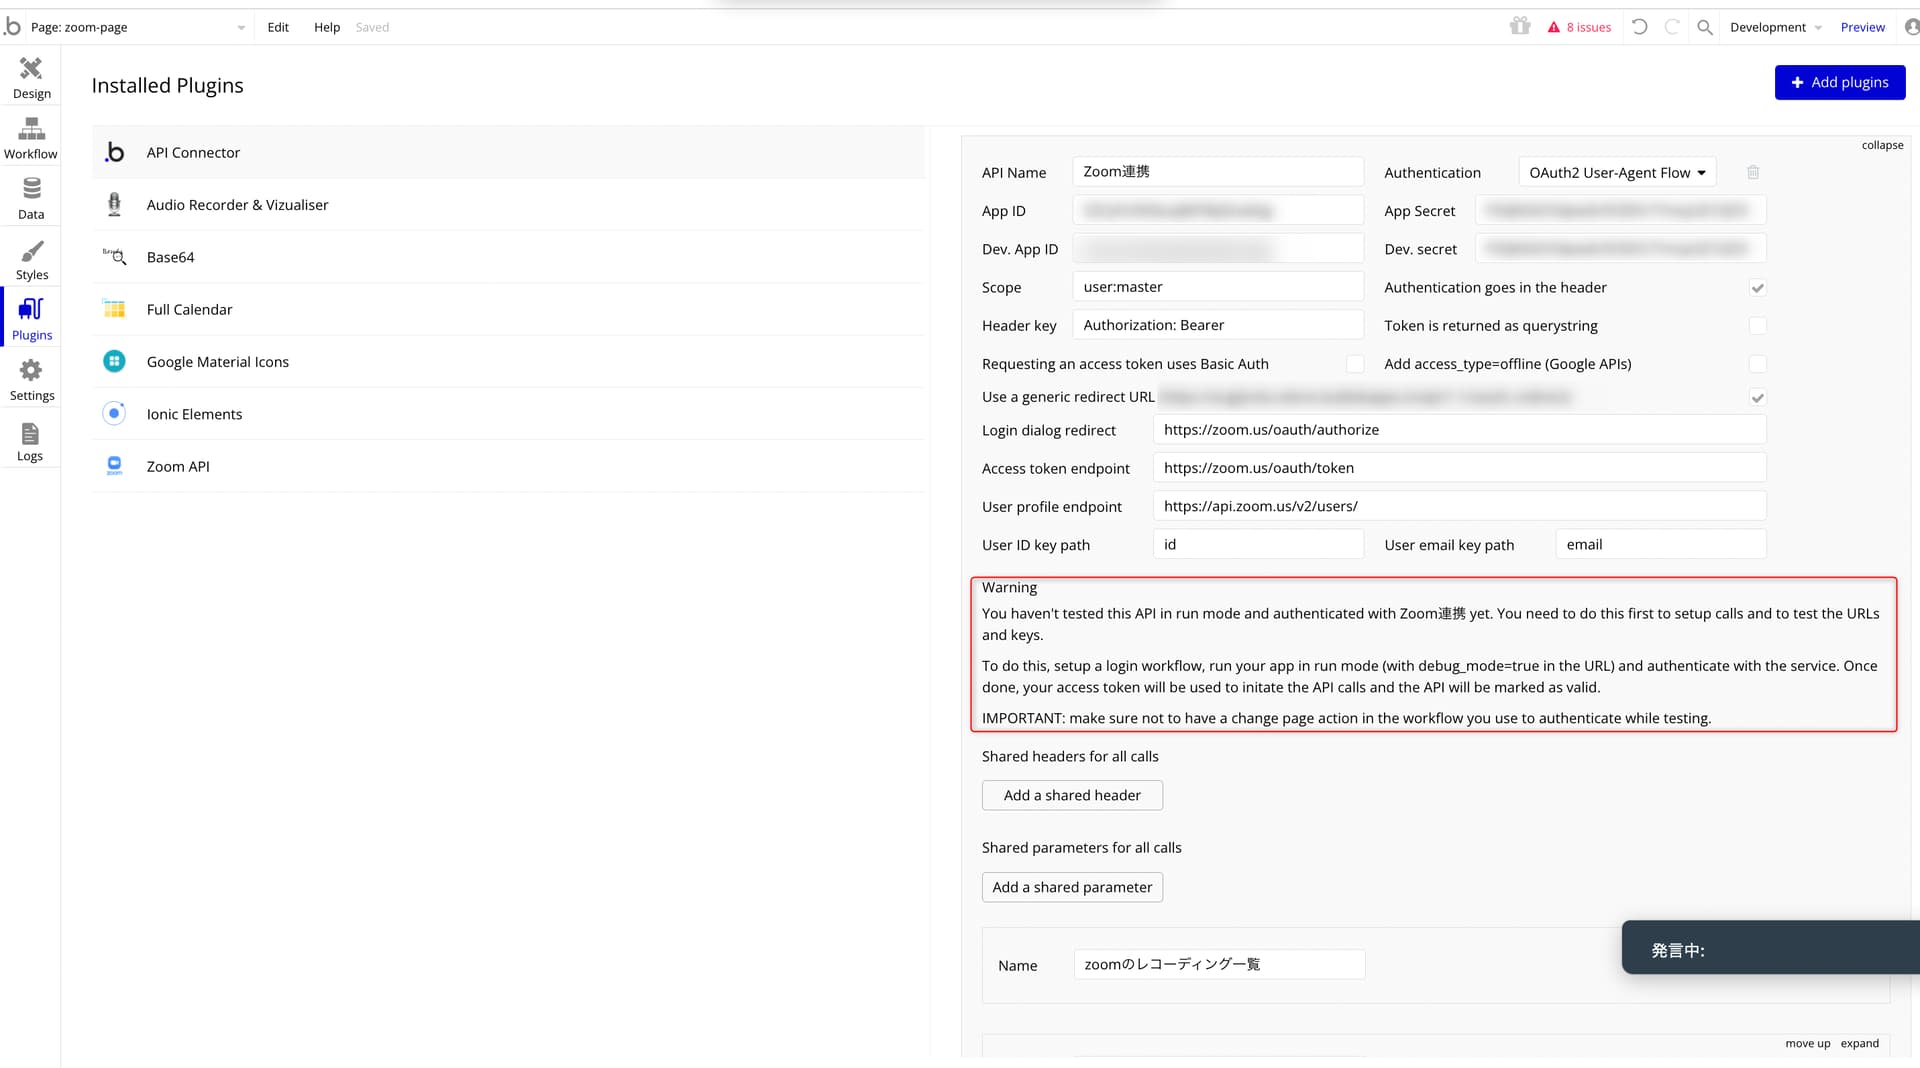The width and height of the screenshot is (1920, 1068).
Task: Open the Settings tab in the sidebar
Action: 31,381
